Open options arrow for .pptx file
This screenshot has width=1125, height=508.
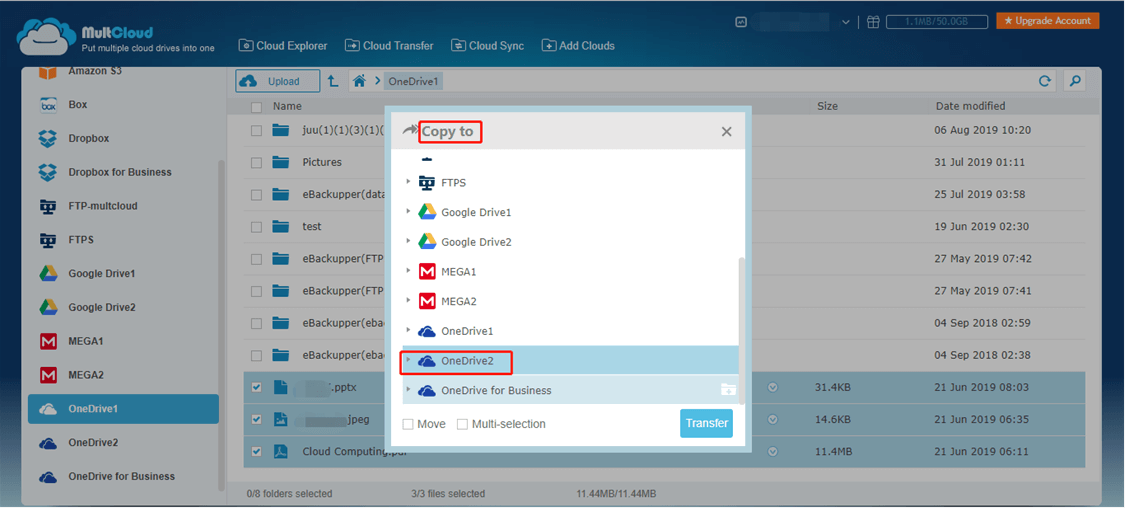point(773,387)
